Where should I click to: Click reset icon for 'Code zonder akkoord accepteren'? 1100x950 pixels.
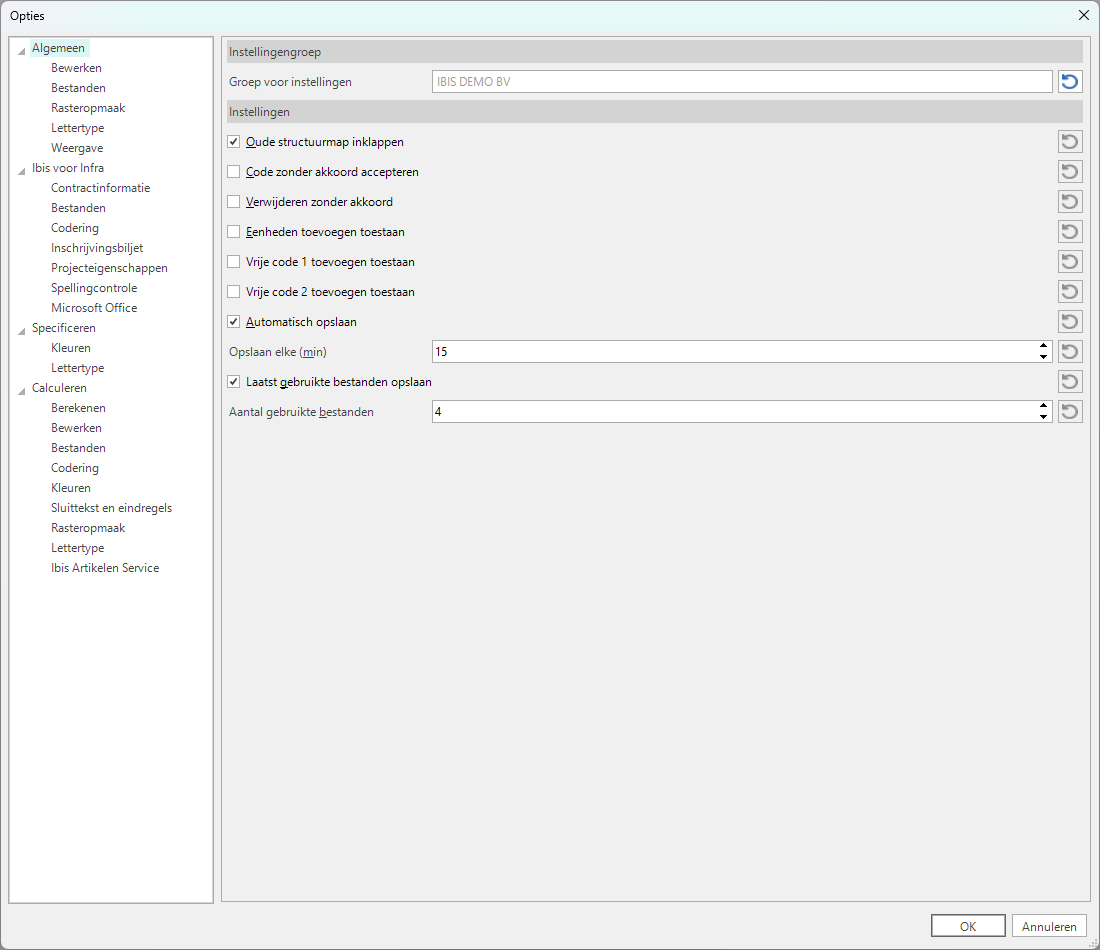click(x=1070, y=172)
